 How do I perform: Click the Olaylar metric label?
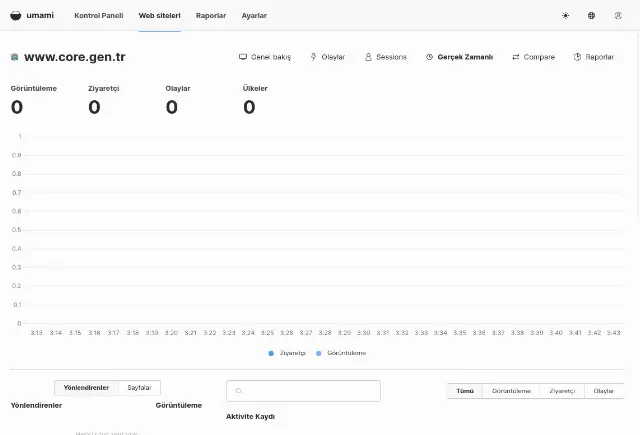178,89
